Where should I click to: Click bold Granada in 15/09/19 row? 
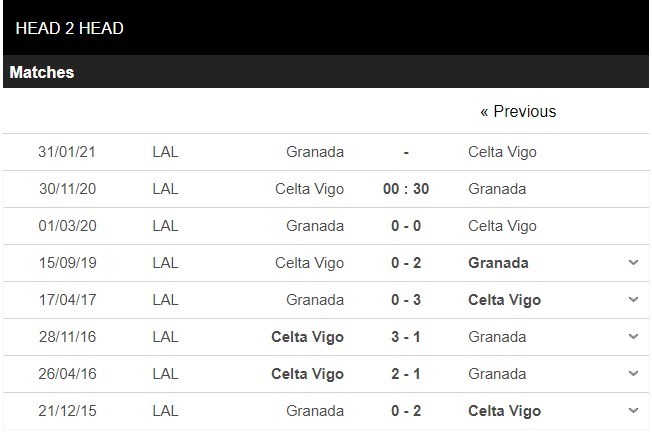click(x=498, y=263)
